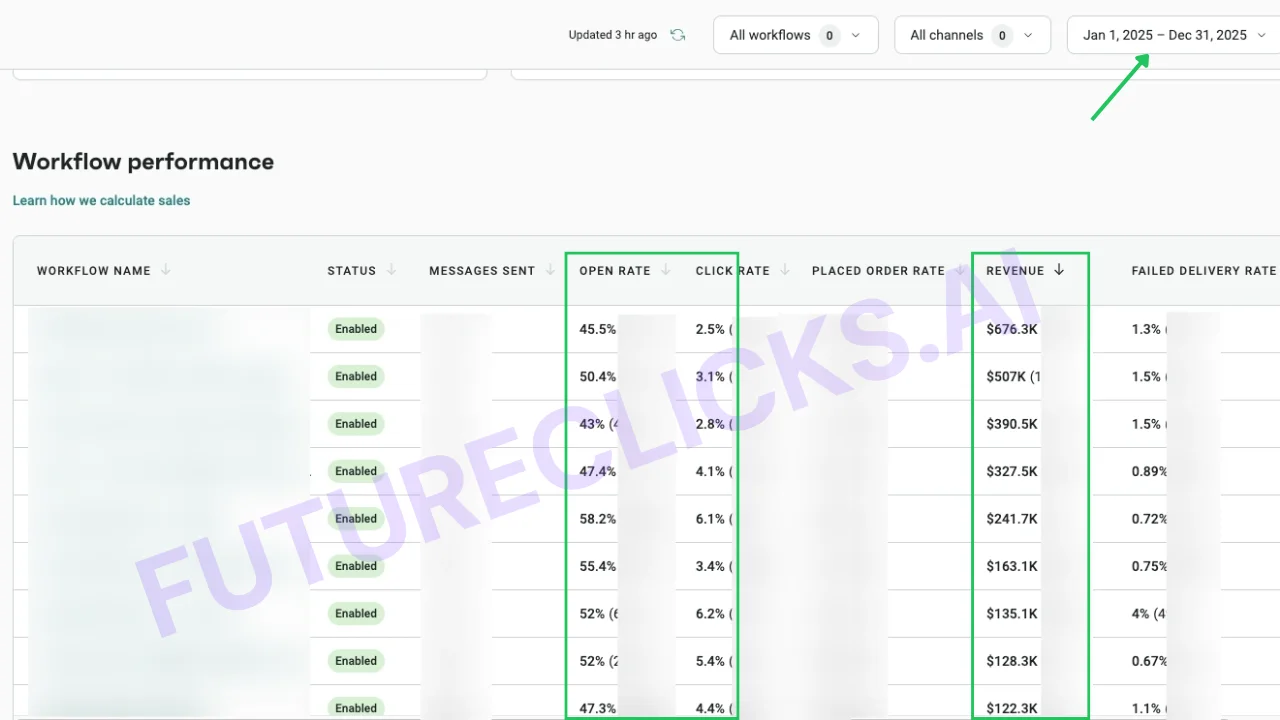The height and width of the screenshot is (720, 1280).
Task: Click Enabled badge in $327.5K row
Action: click(x=356, y=471)
